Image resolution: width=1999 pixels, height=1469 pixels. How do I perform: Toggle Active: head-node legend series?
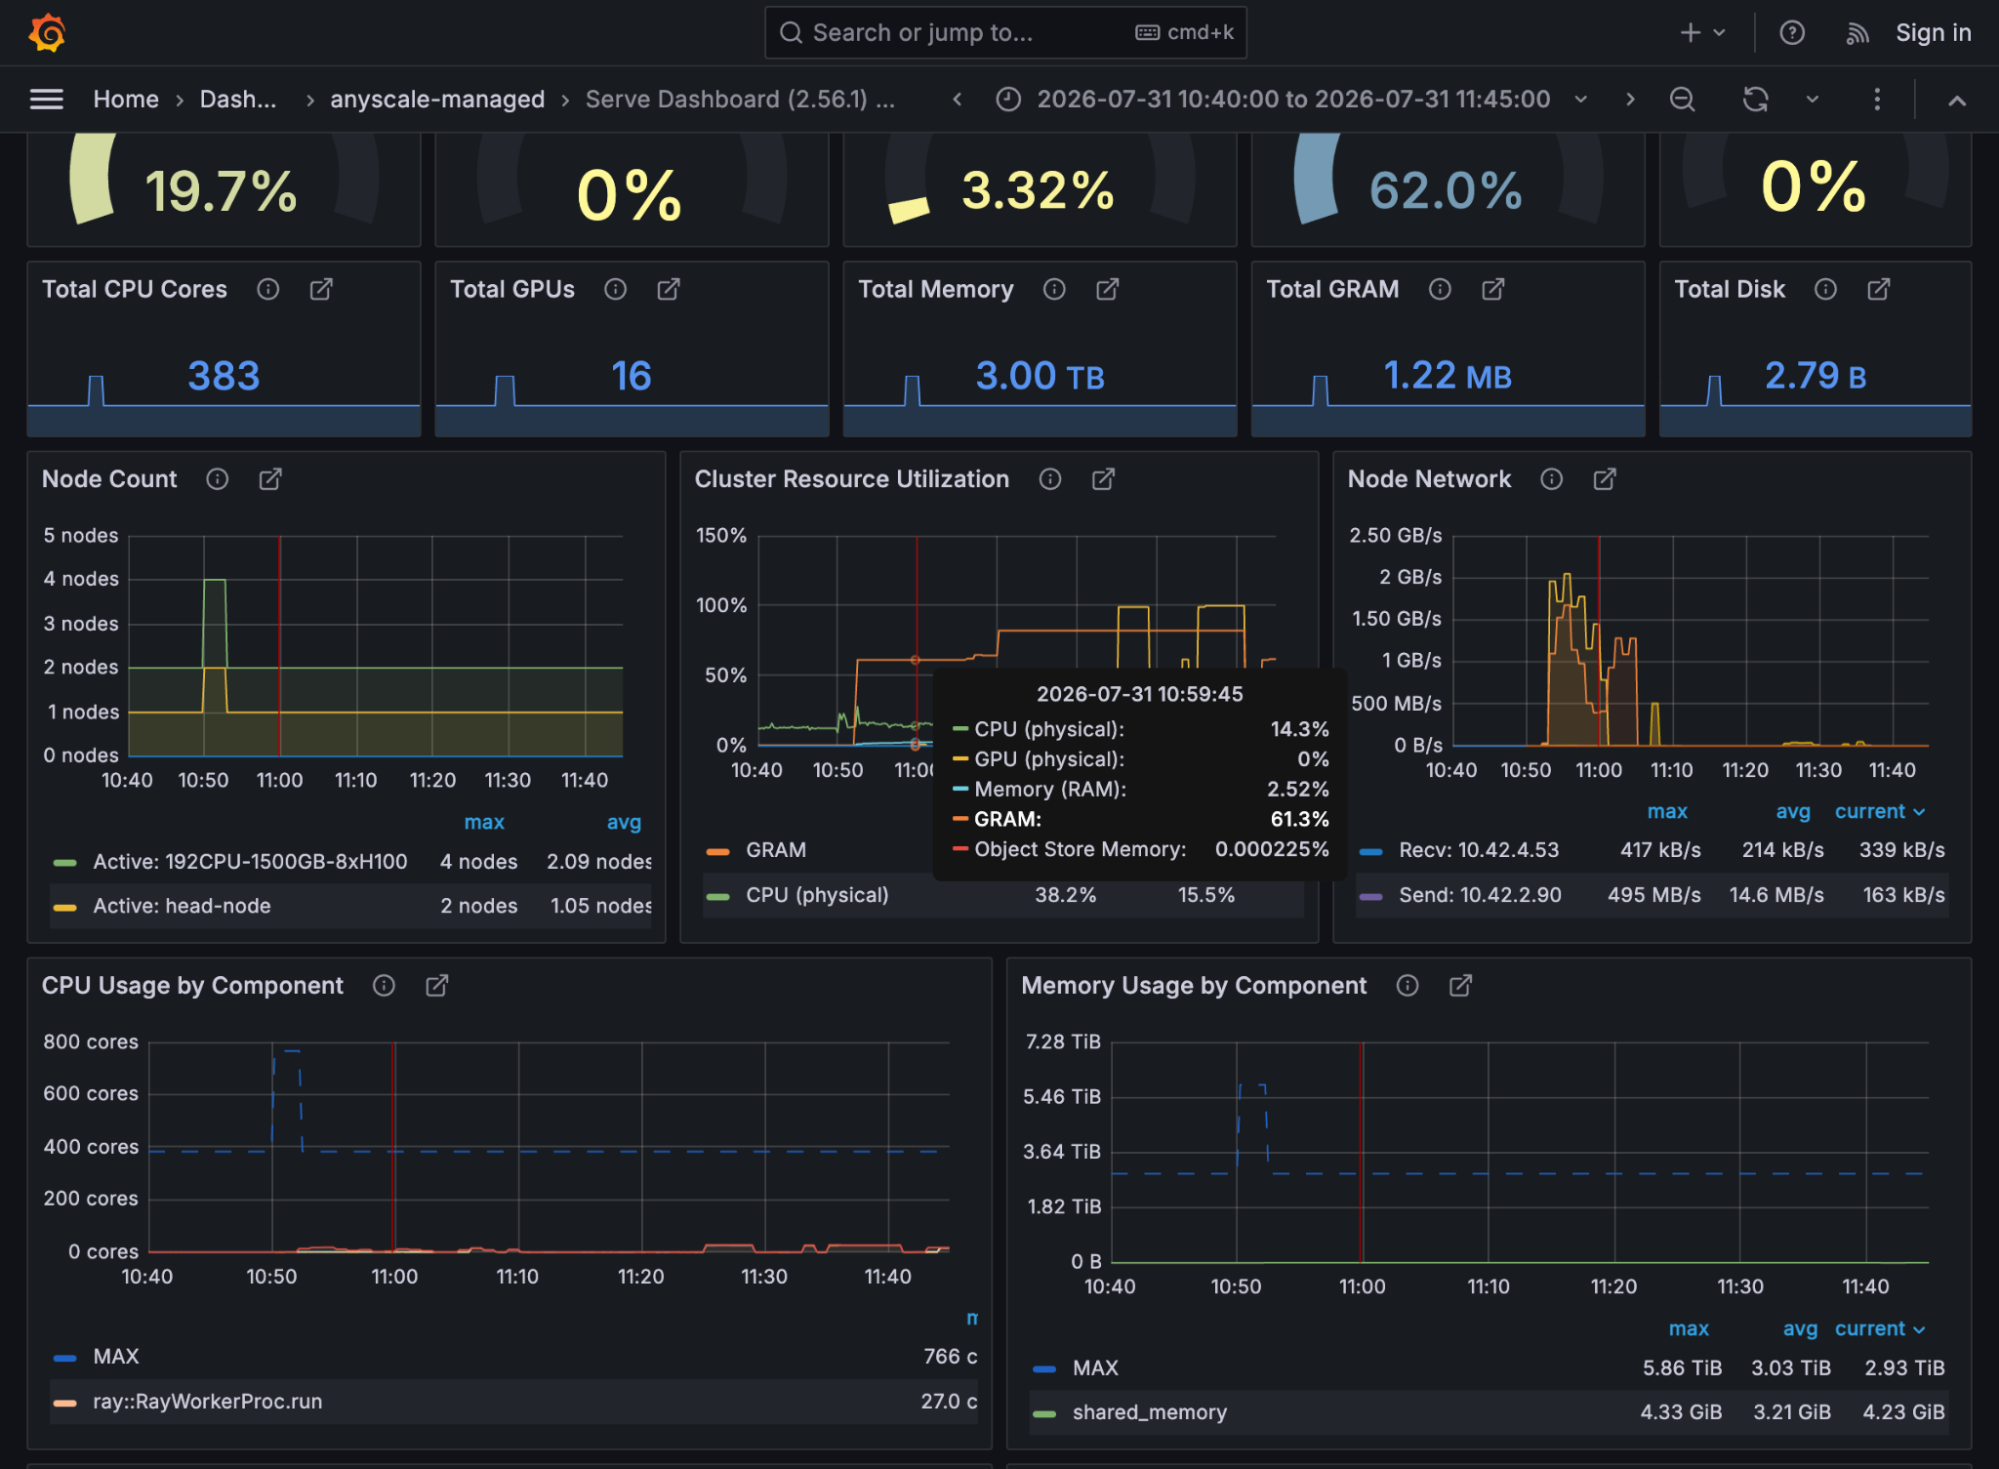click(182, 905)
